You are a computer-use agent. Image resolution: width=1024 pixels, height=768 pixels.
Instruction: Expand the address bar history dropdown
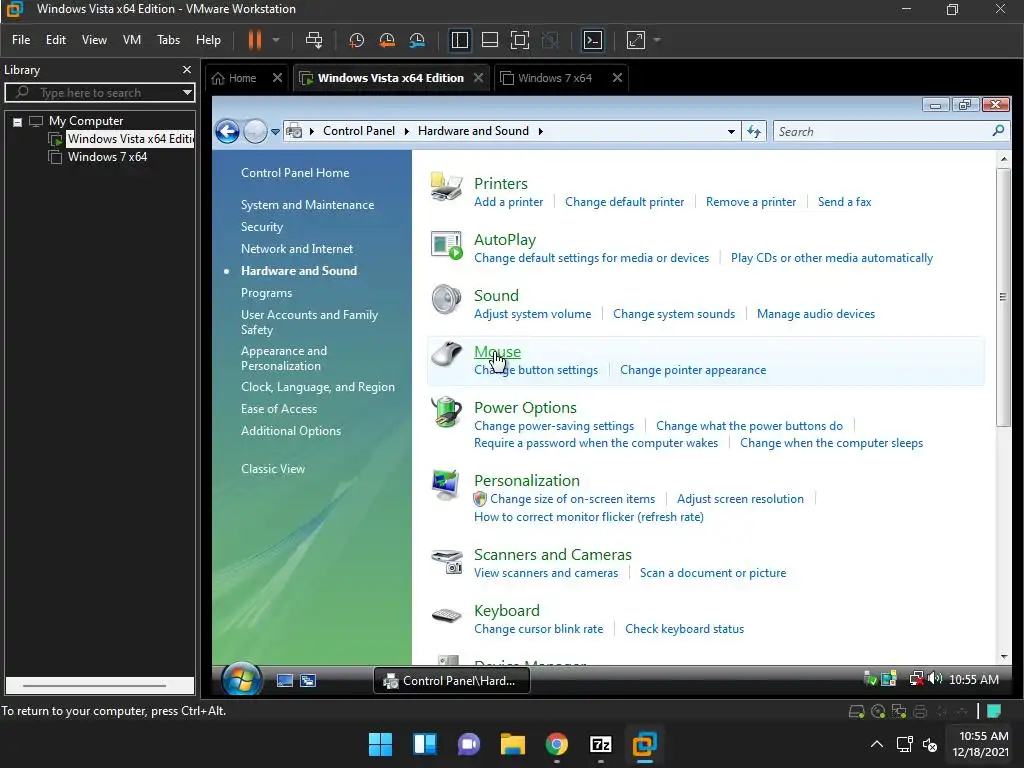point(731,131)
